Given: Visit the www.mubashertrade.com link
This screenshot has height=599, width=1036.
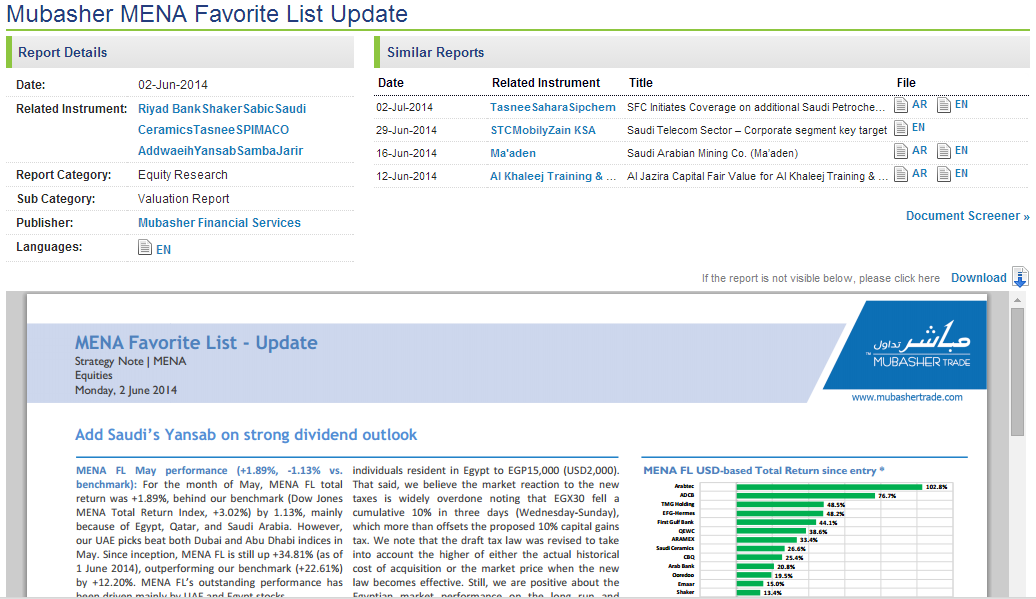Looking at the screenshot, I should [906, 397].
